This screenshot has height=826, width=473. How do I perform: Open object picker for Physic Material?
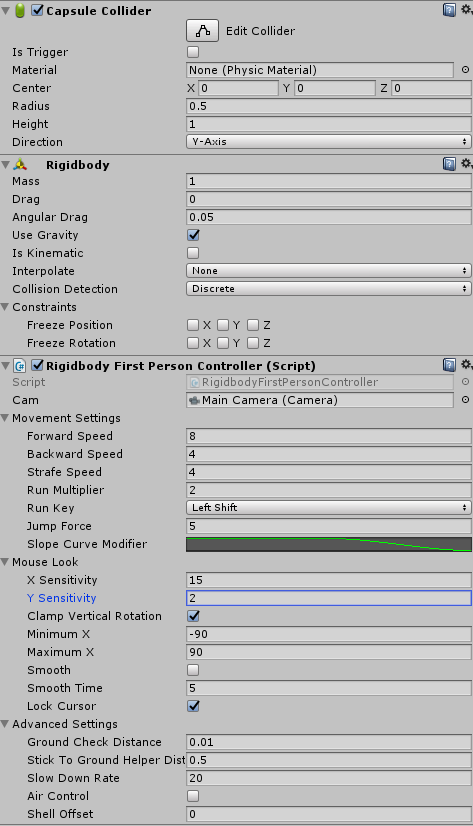[465, 70]
